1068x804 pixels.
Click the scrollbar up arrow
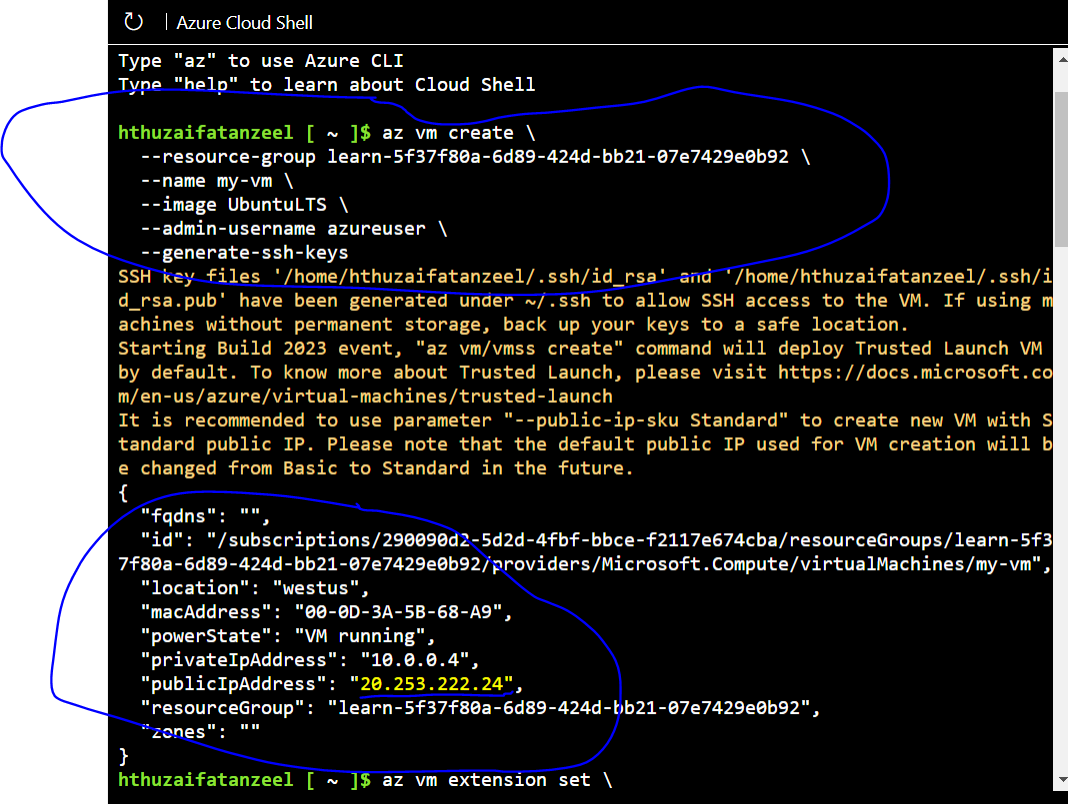click(1062, 59)
